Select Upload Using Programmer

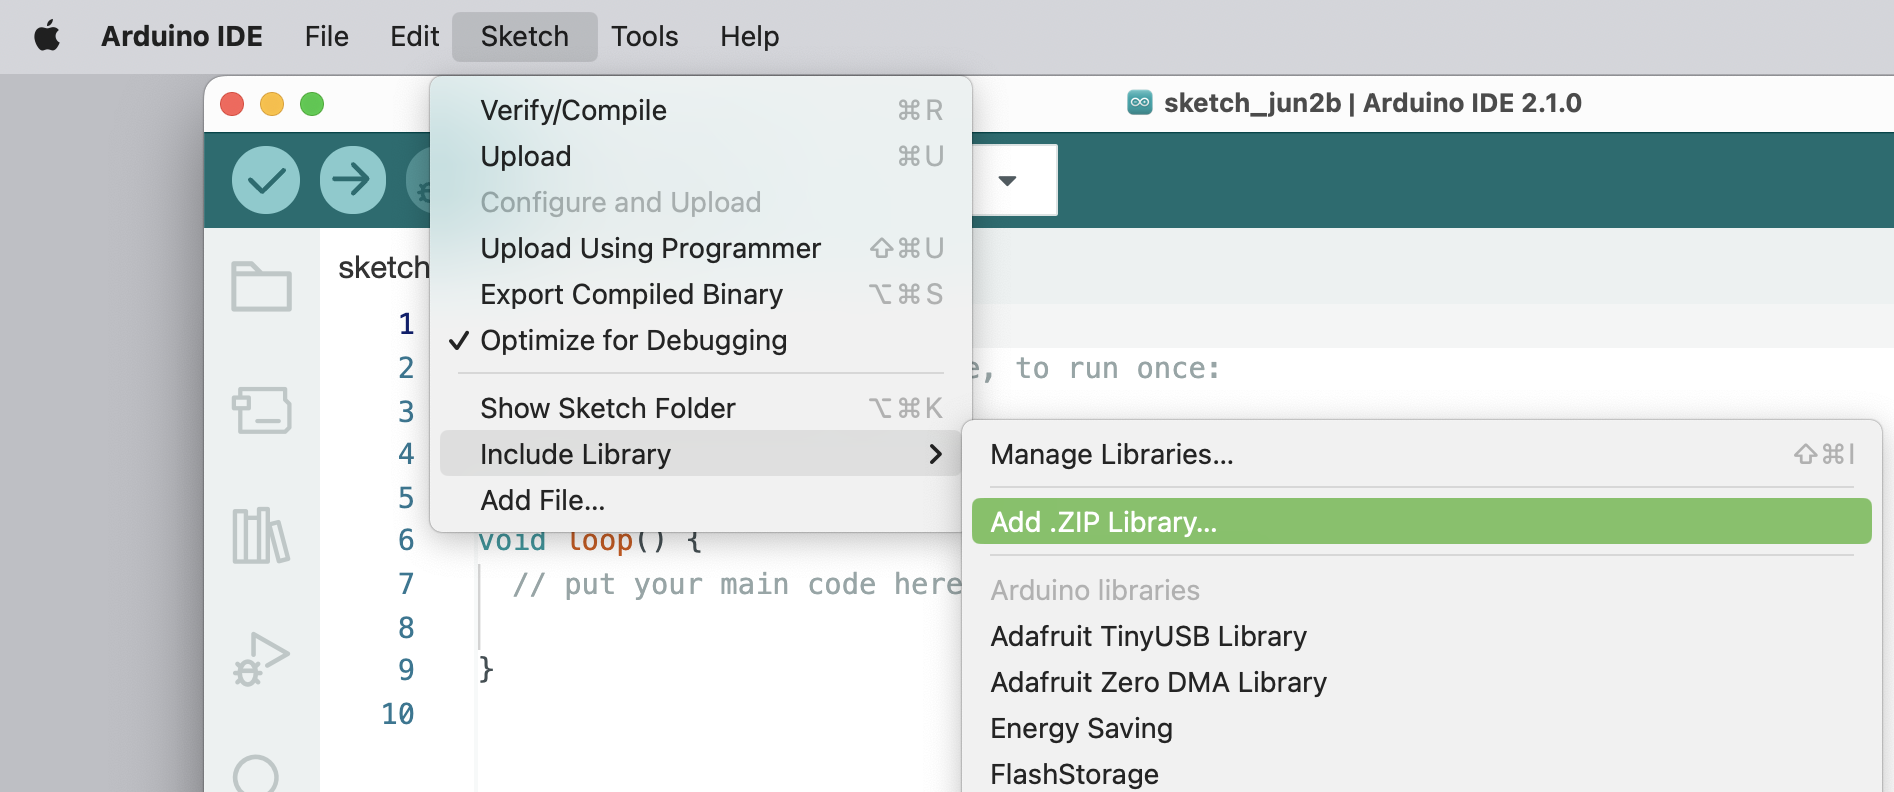coord(700,248)
